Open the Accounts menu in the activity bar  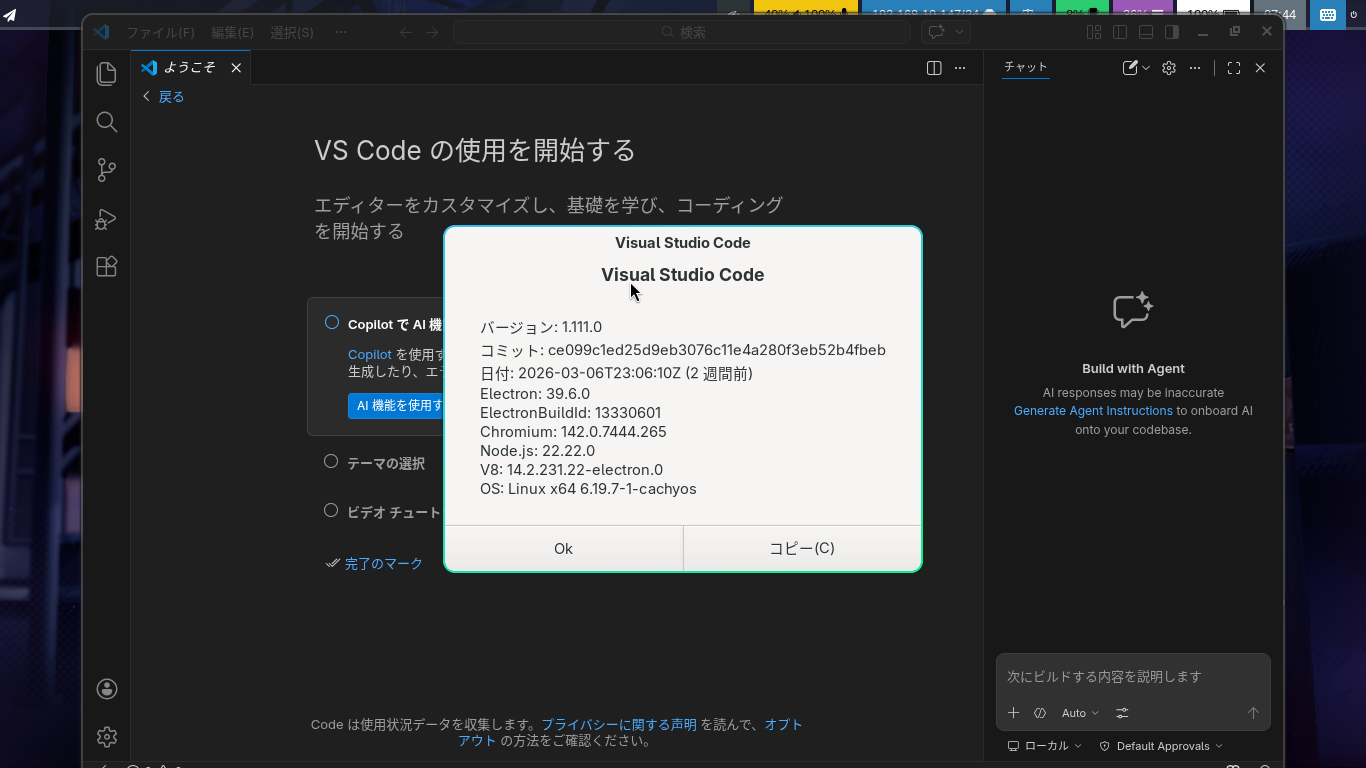pyautogui.click(x=107, y=689)
